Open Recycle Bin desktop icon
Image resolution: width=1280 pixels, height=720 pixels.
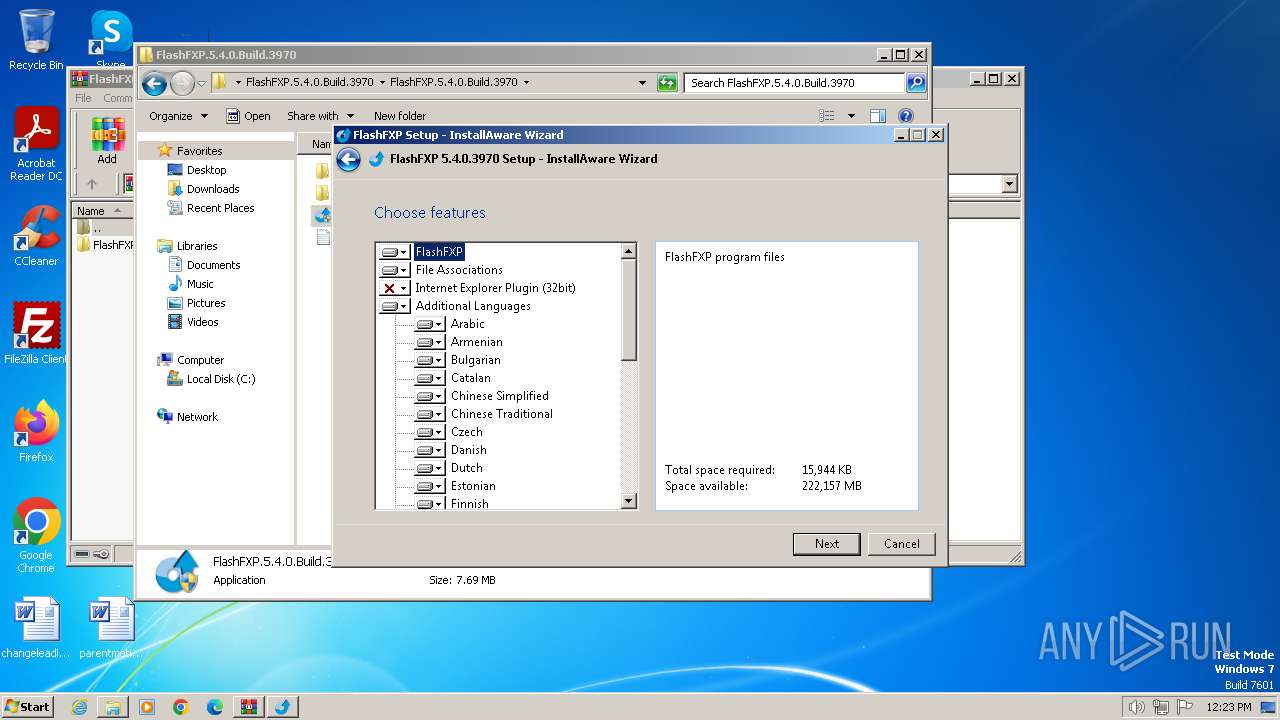(36, 40)
